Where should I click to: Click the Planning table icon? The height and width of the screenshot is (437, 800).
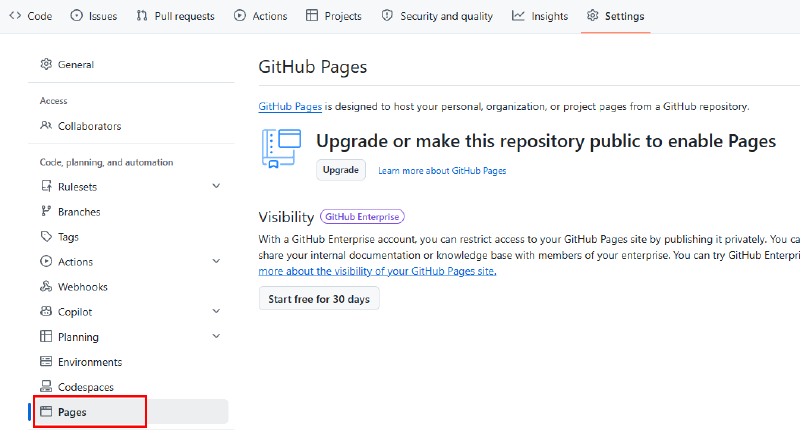tap(46, 336)
